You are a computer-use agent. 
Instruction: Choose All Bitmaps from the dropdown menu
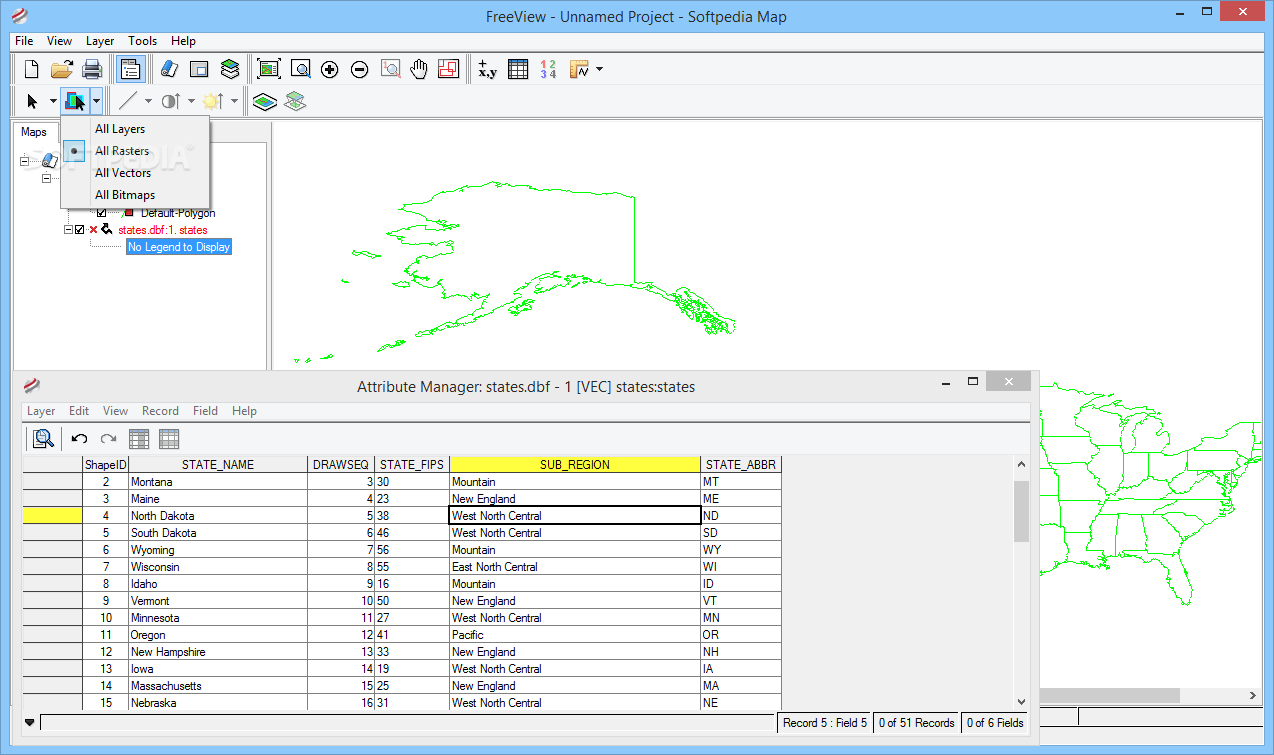125,195
